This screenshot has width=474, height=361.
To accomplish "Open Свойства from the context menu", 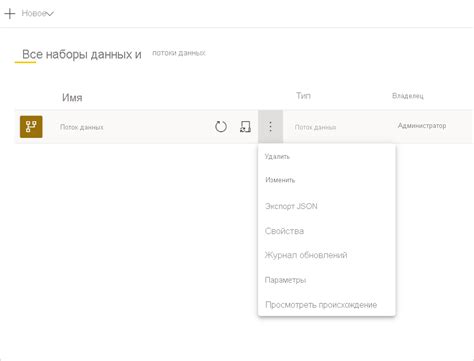I will 284,231.
